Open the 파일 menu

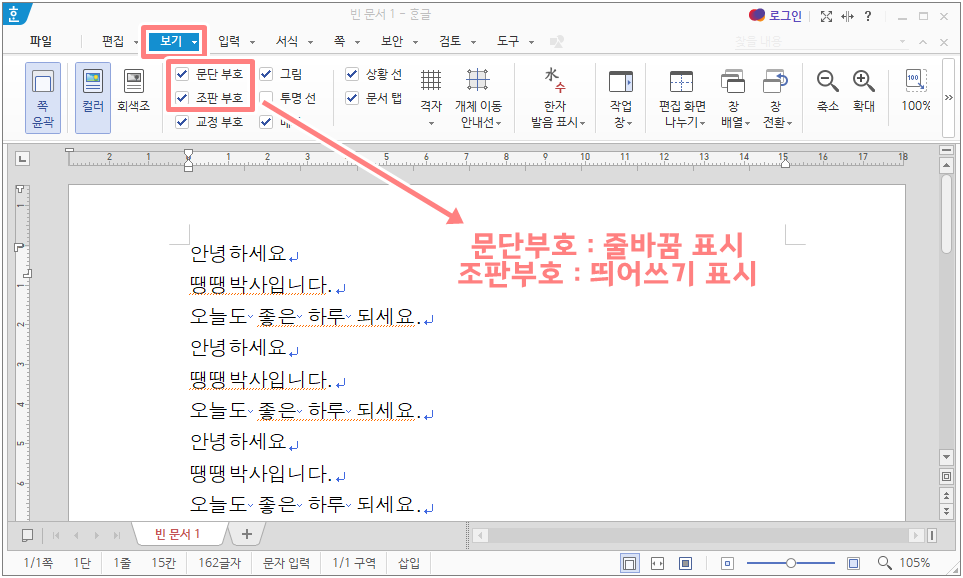pos(40,42)
